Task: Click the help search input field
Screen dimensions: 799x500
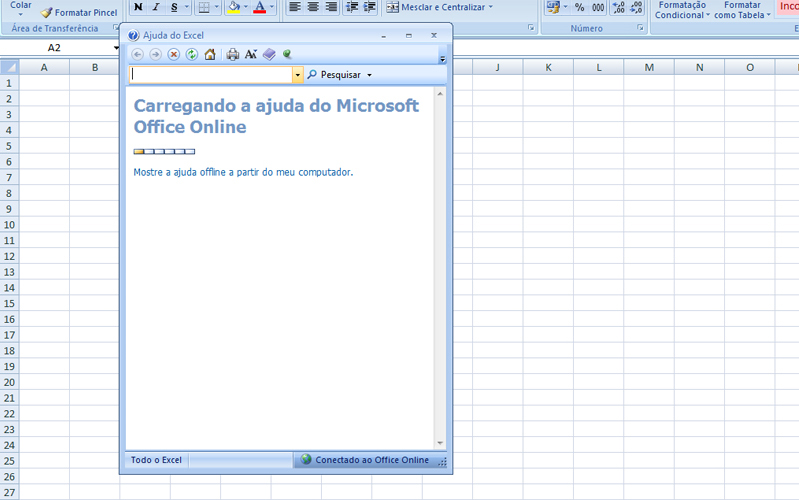Action: point(210,75)
